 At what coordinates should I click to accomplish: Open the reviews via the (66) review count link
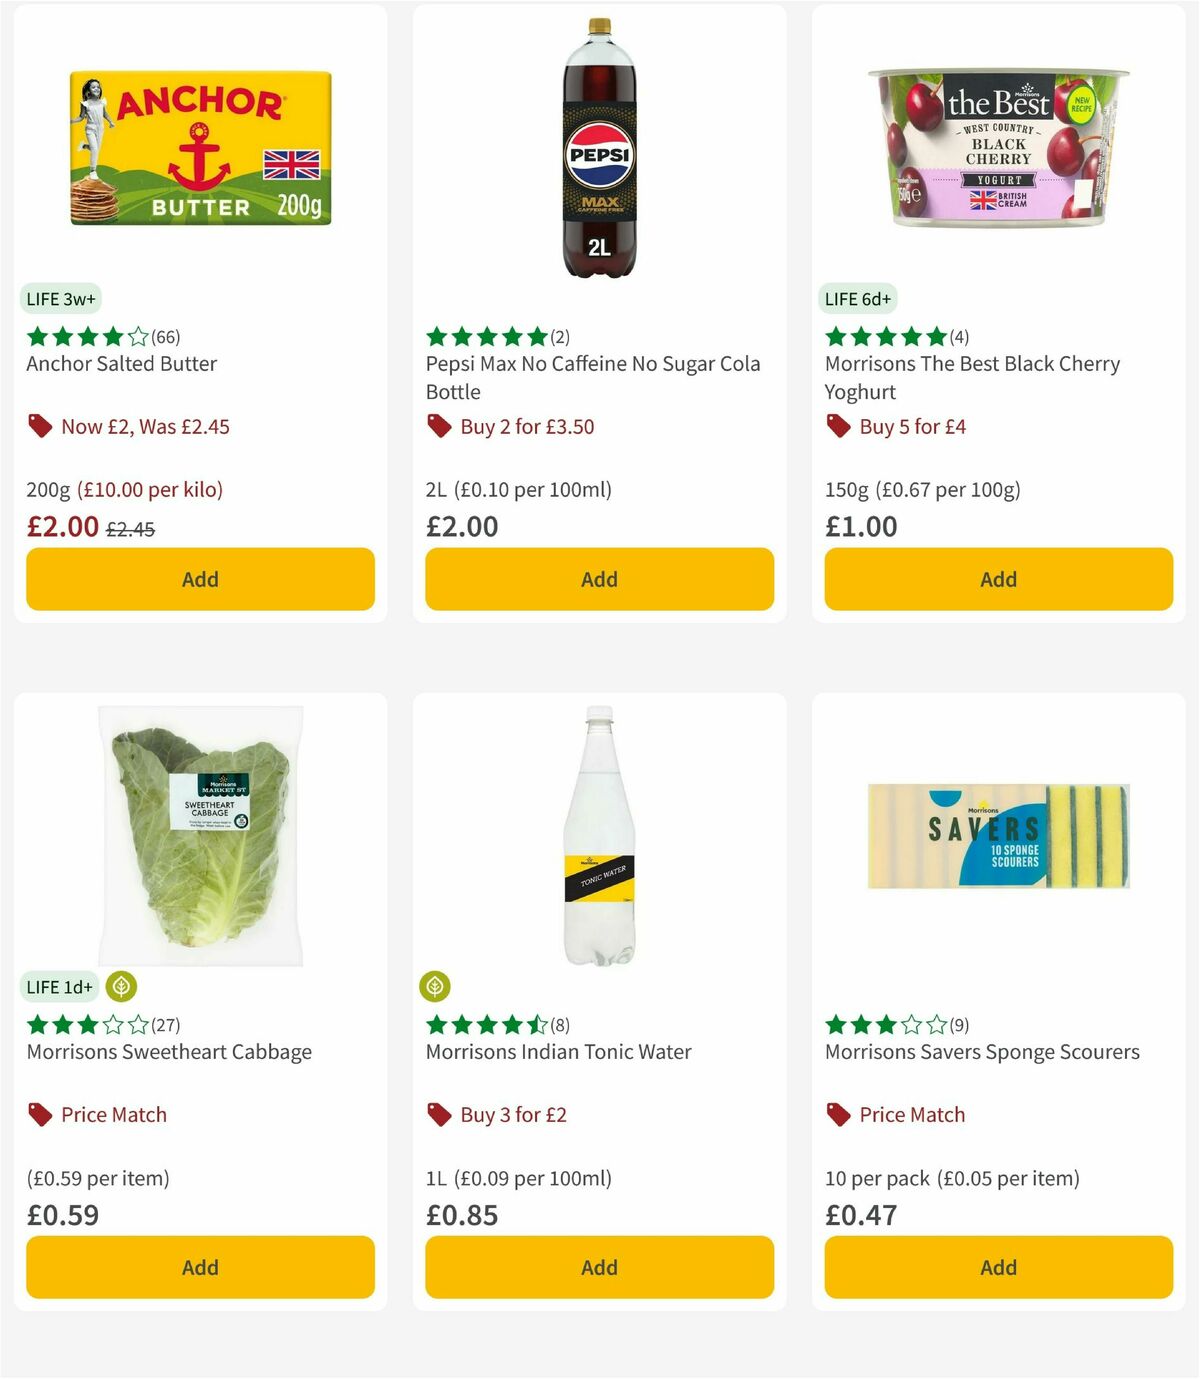[x=165, y=337]
